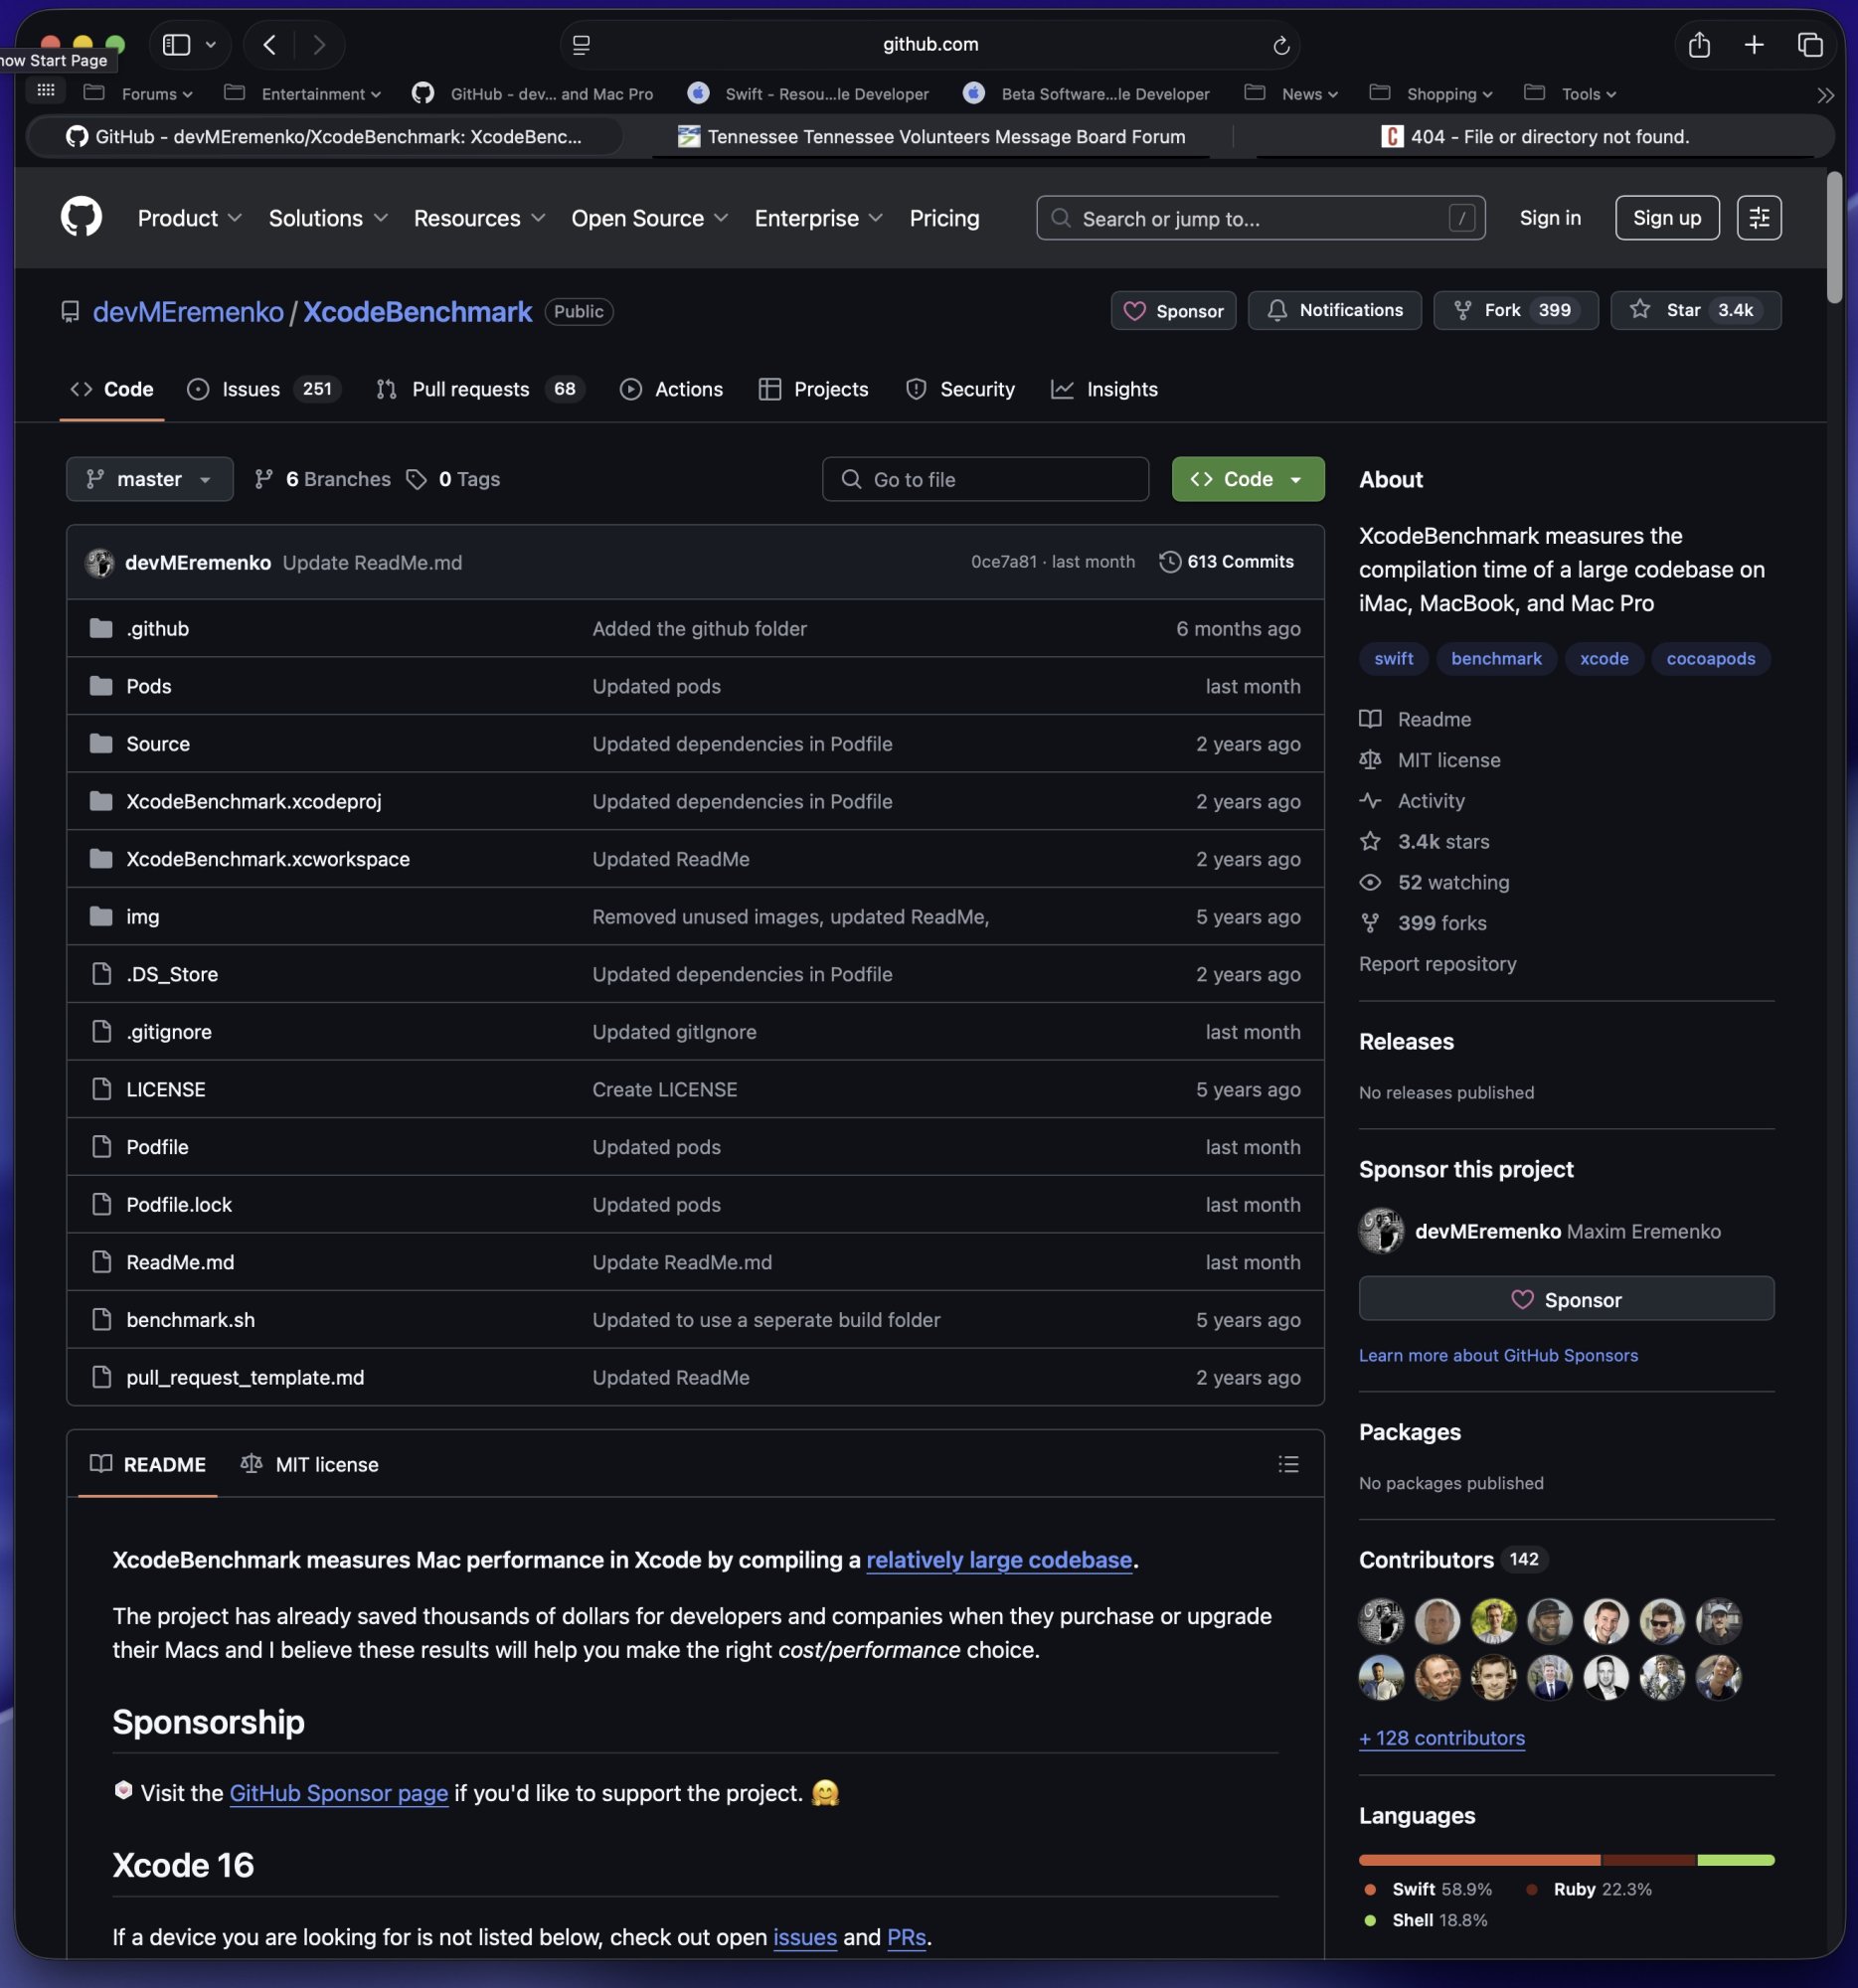Click the Page Menu icon in the address bar

pyautogui.click(x=581, y=45)
